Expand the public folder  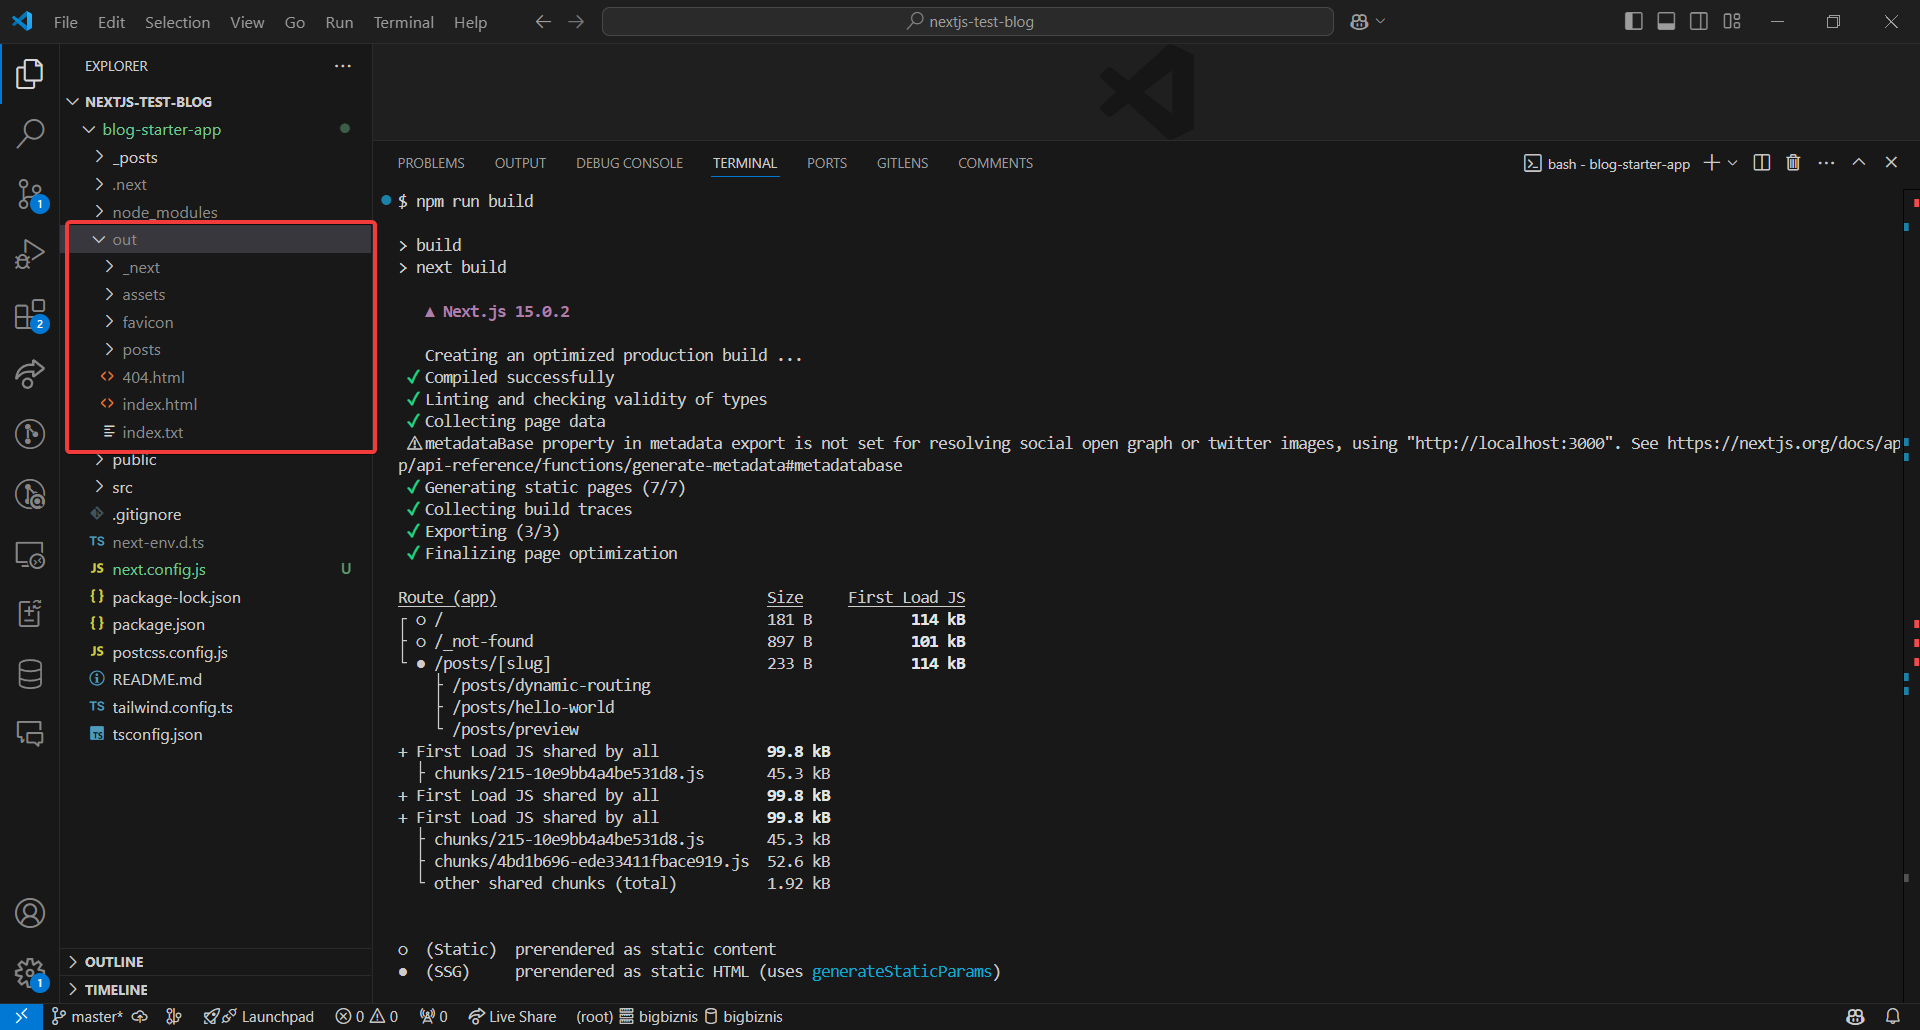tap(134, 460)
